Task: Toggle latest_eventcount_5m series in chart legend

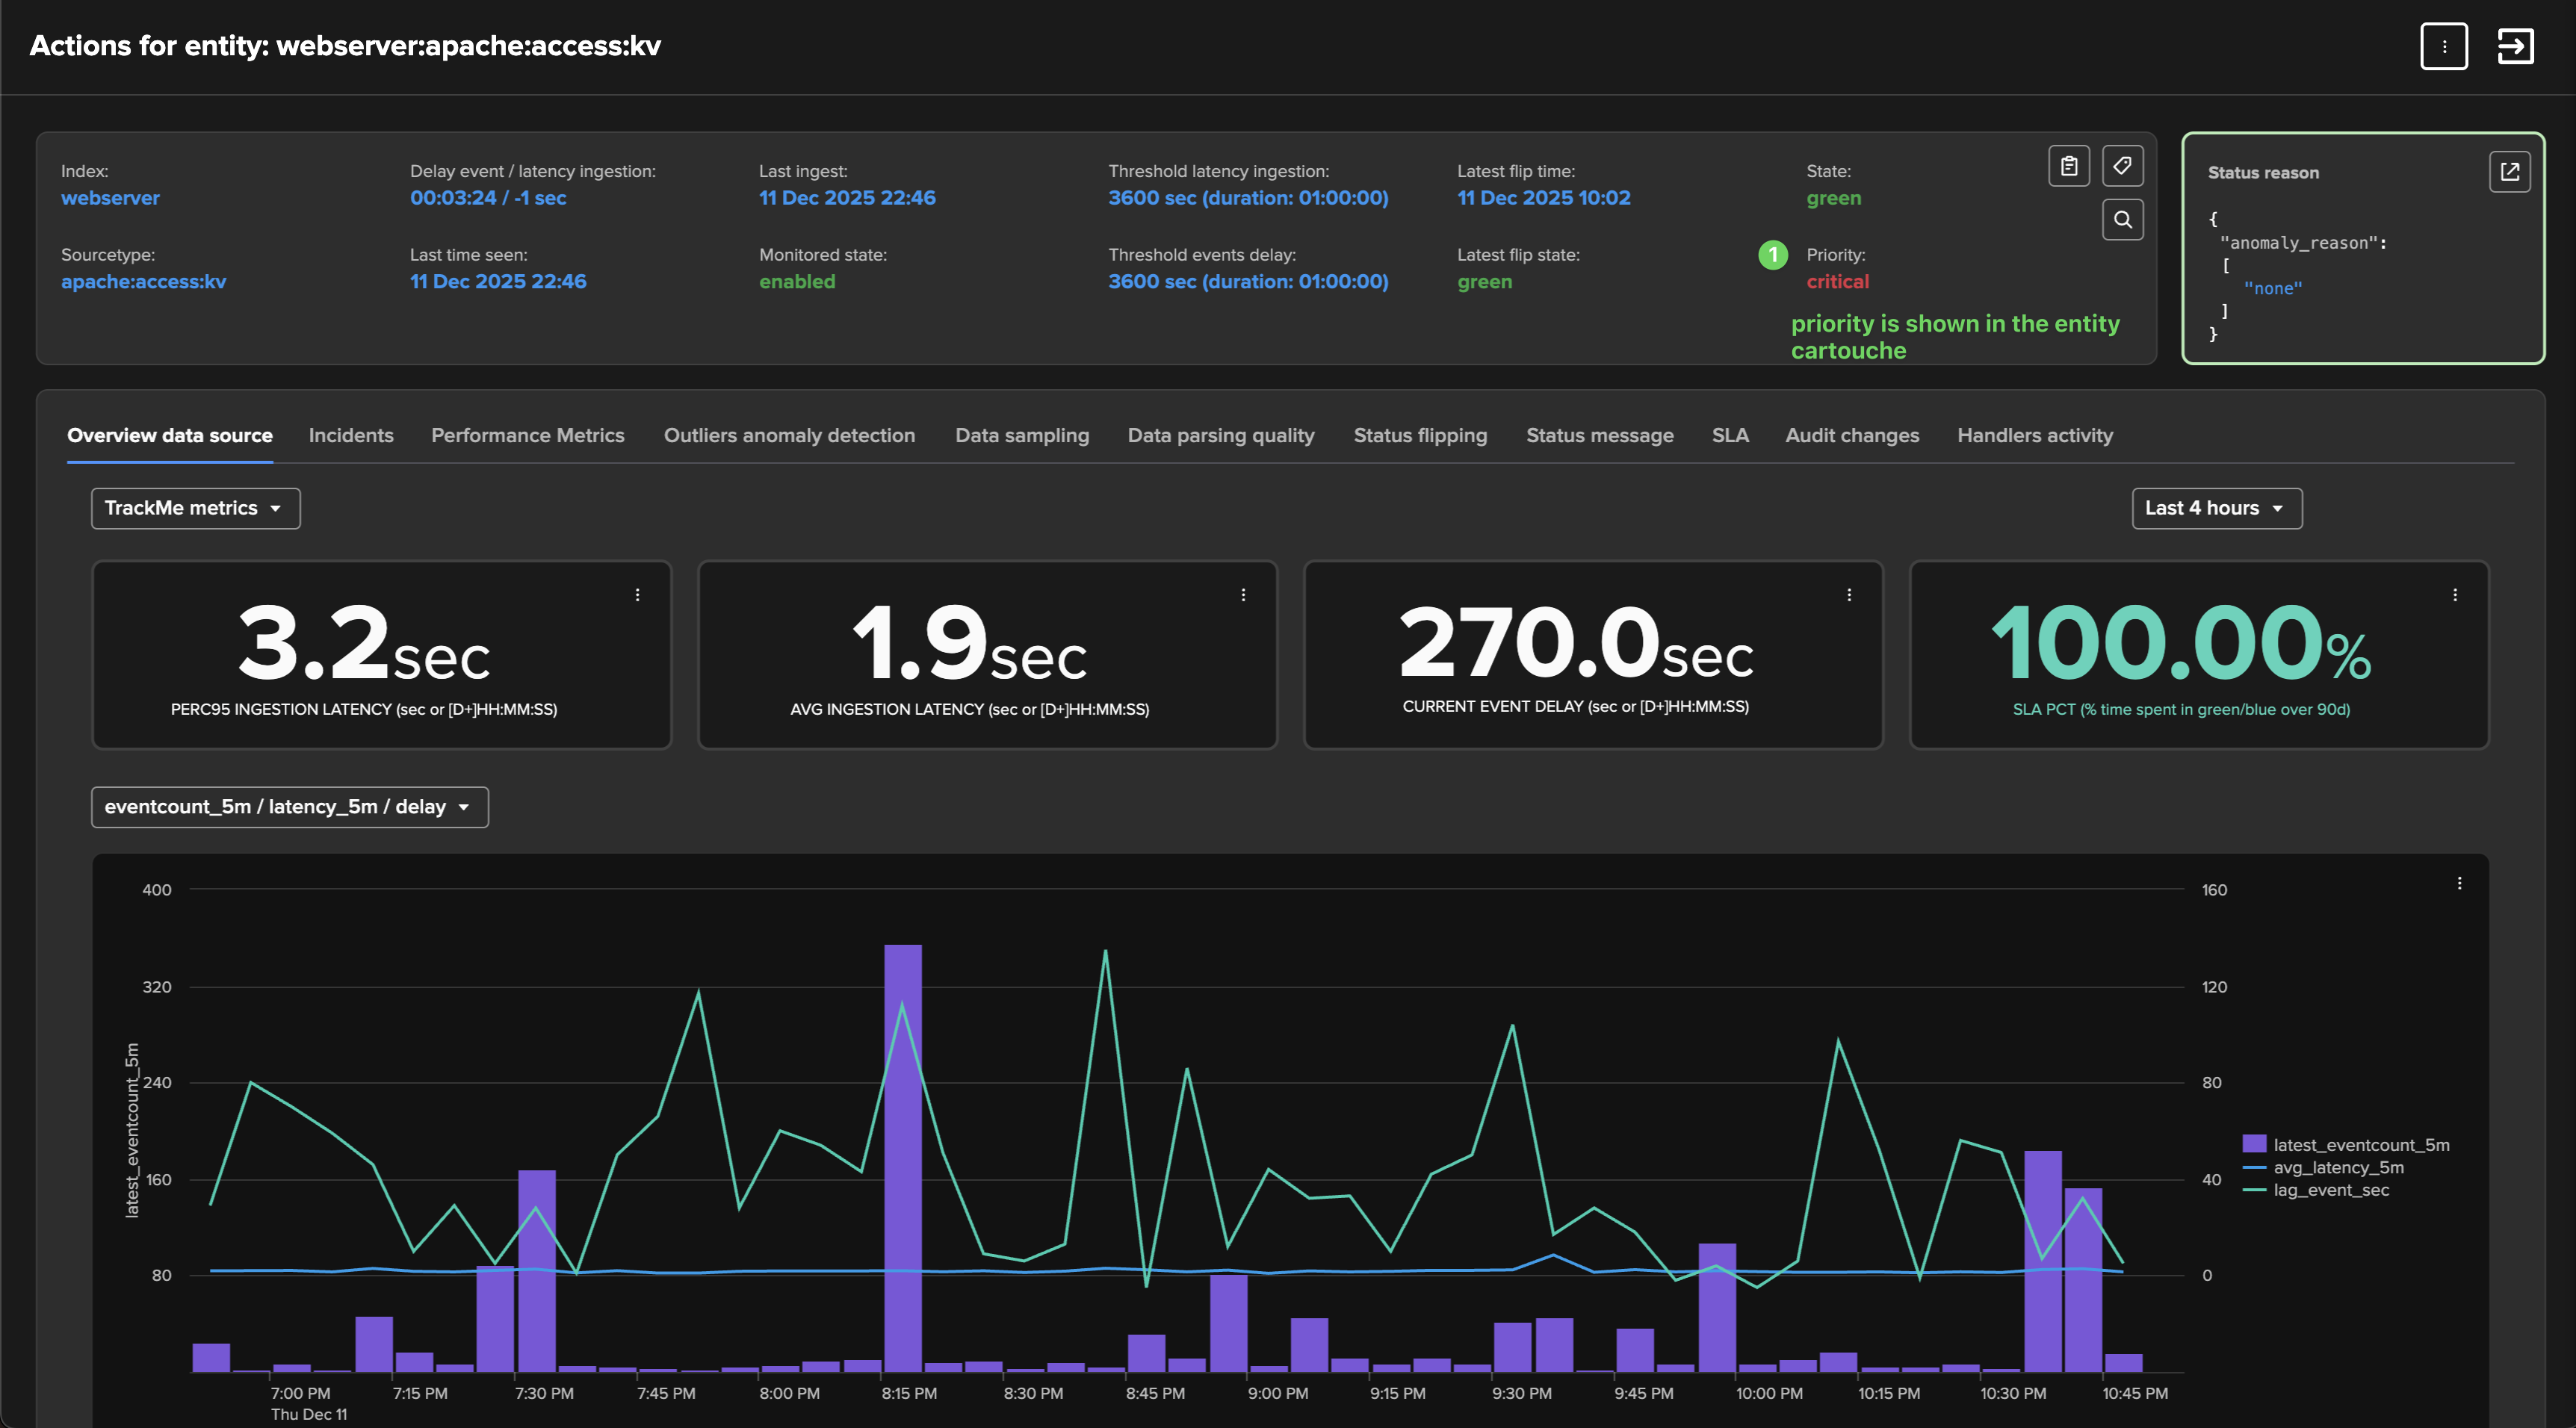Action: coord(2360,1145)
